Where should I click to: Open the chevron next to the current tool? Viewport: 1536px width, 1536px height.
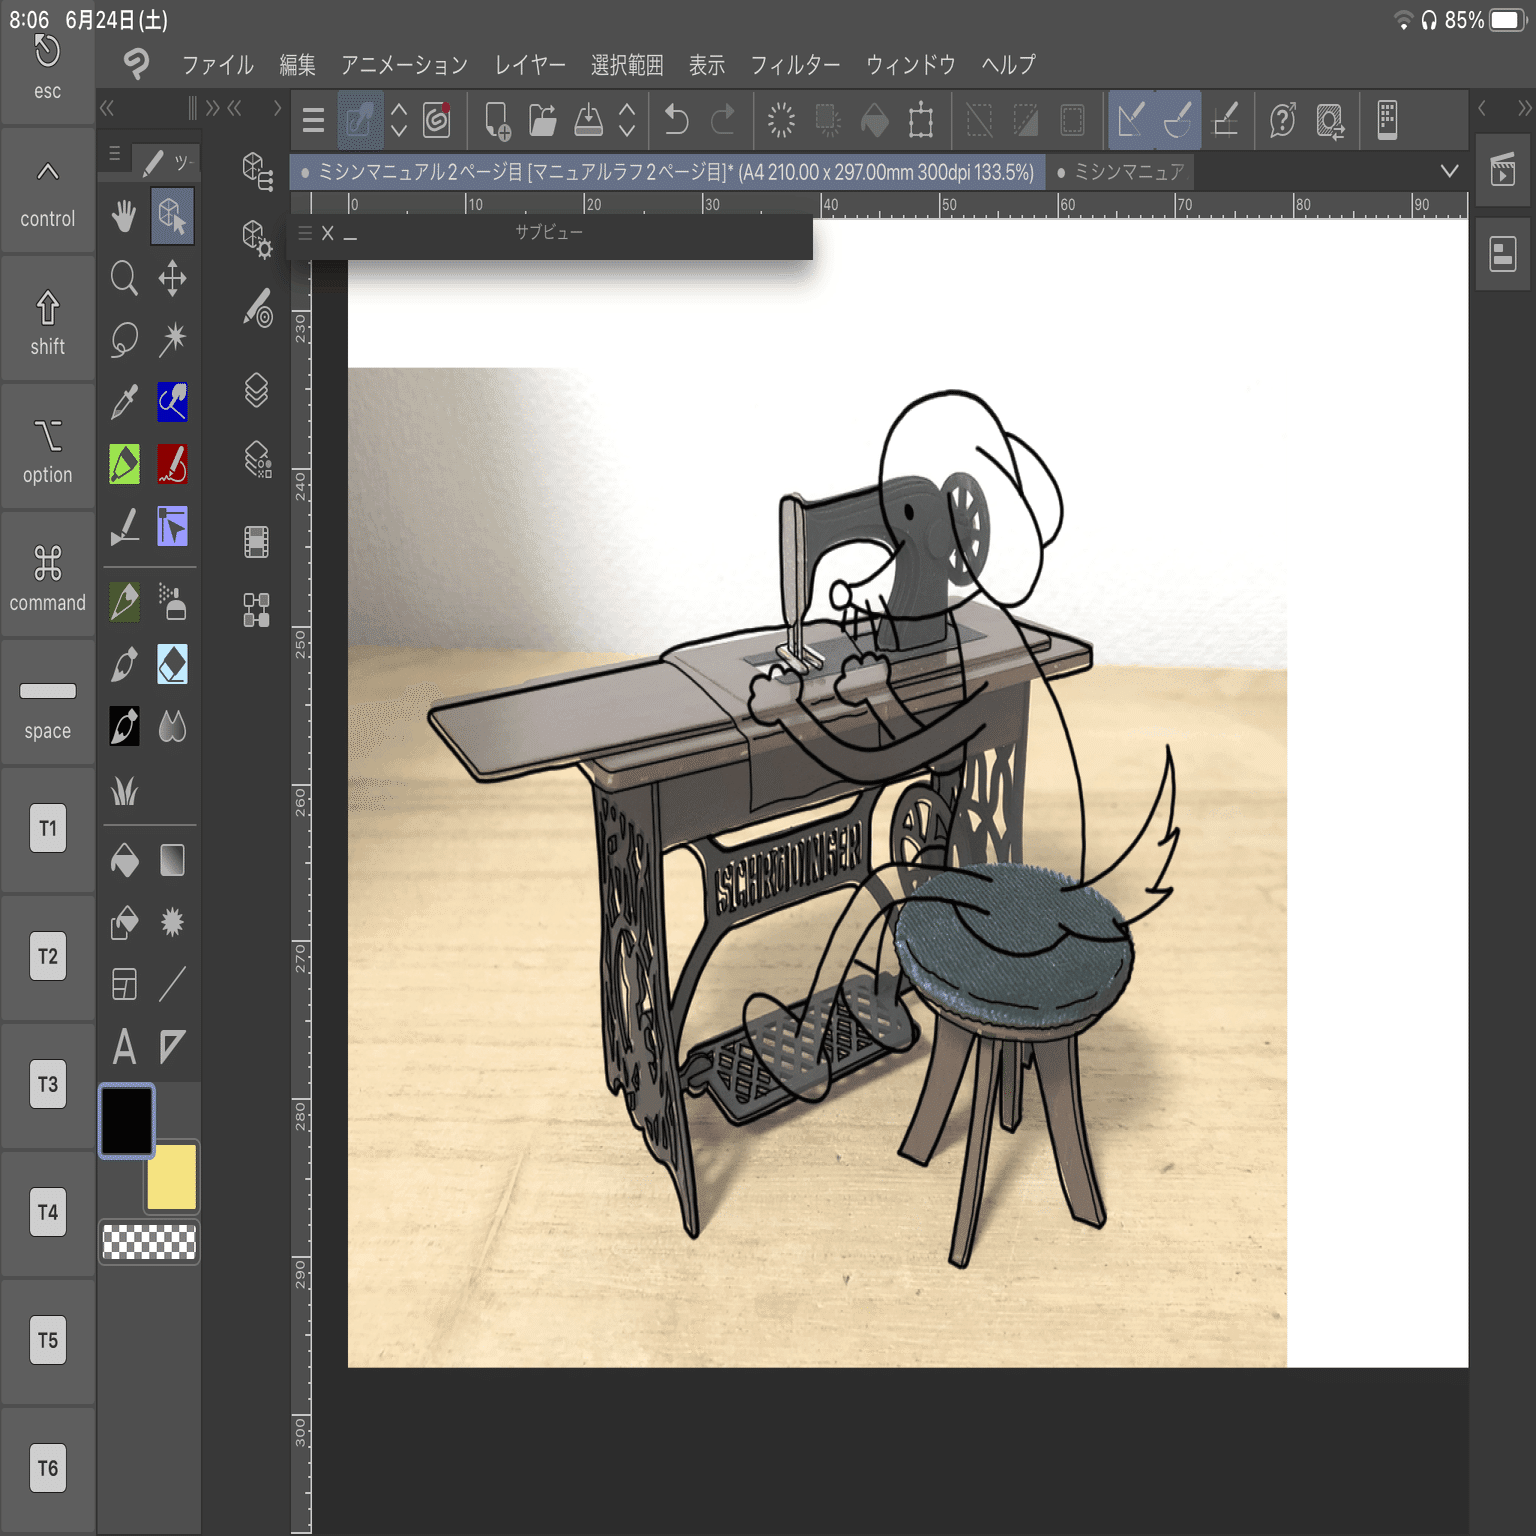tap(397, 120)
